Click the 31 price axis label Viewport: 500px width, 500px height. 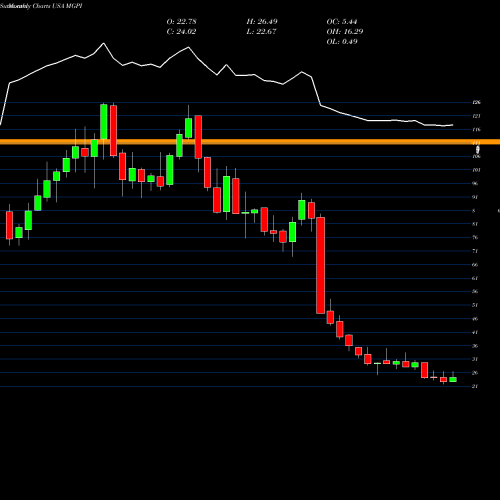coord(475,359)
